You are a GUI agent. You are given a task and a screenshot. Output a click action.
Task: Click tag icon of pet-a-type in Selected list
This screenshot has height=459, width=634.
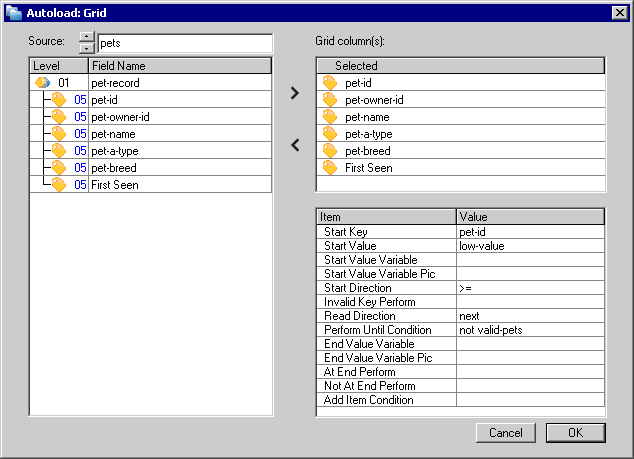pyautogui.click(x=330, y=134)
